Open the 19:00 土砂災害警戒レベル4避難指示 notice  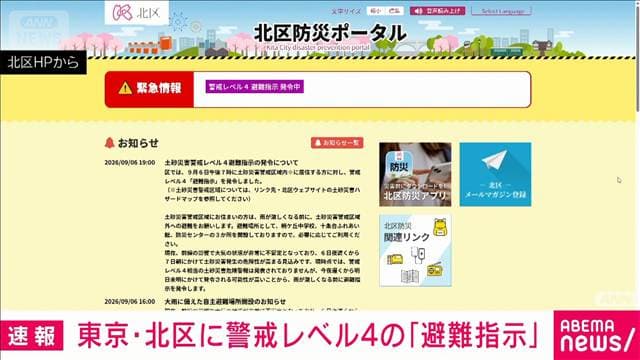[x=231, y=162]
